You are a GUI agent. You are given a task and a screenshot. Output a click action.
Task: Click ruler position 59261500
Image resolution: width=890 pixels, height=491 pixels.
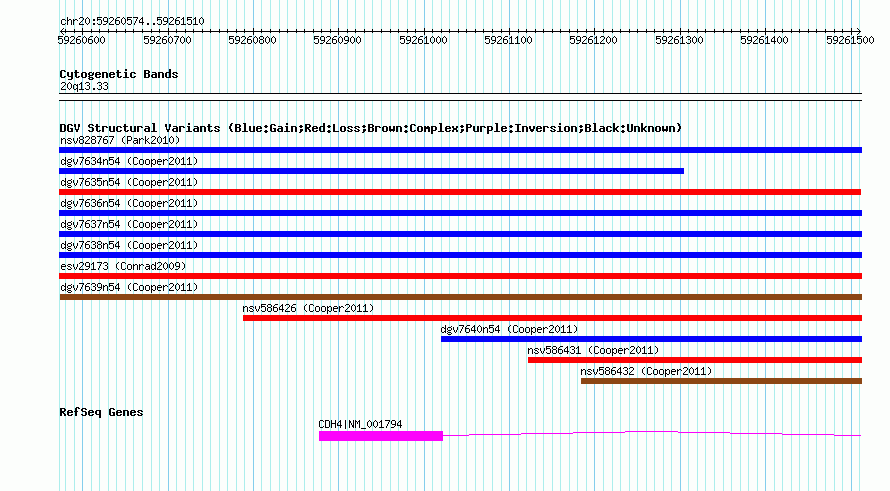[x=850, y=40]
